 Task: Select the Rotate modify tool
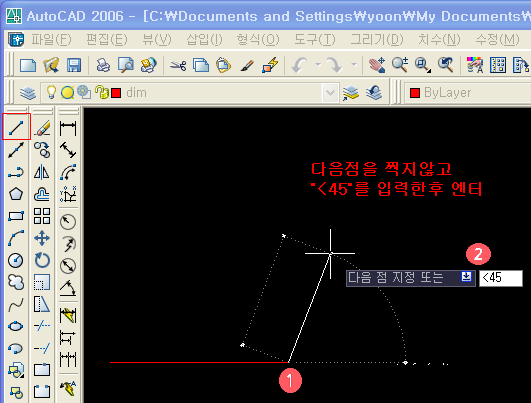tap(42, 260)
